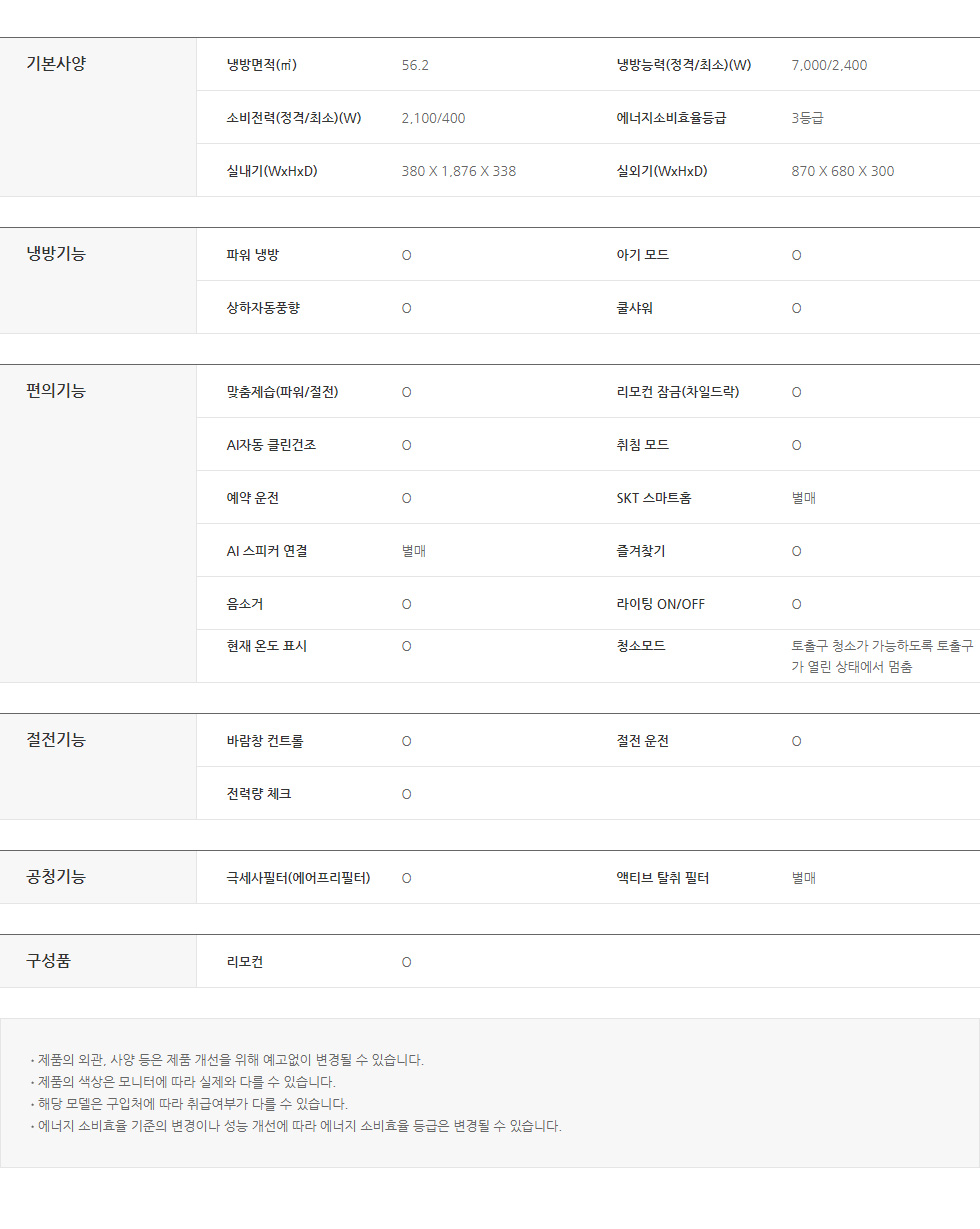The width and height of the screenshot is (980, 1229).
Task: Click the 7,000/2,400 cooling capacity value
Action: click(829, 65)
